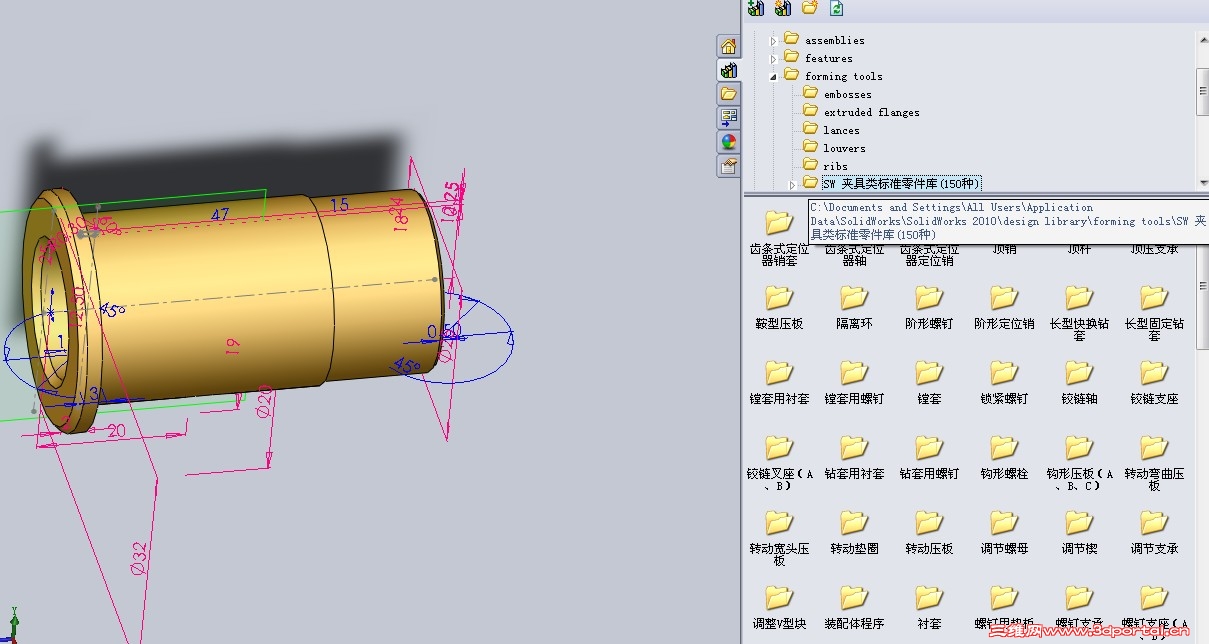
Task: Click the Create New Folder toolbar icon
Action: 810,8
